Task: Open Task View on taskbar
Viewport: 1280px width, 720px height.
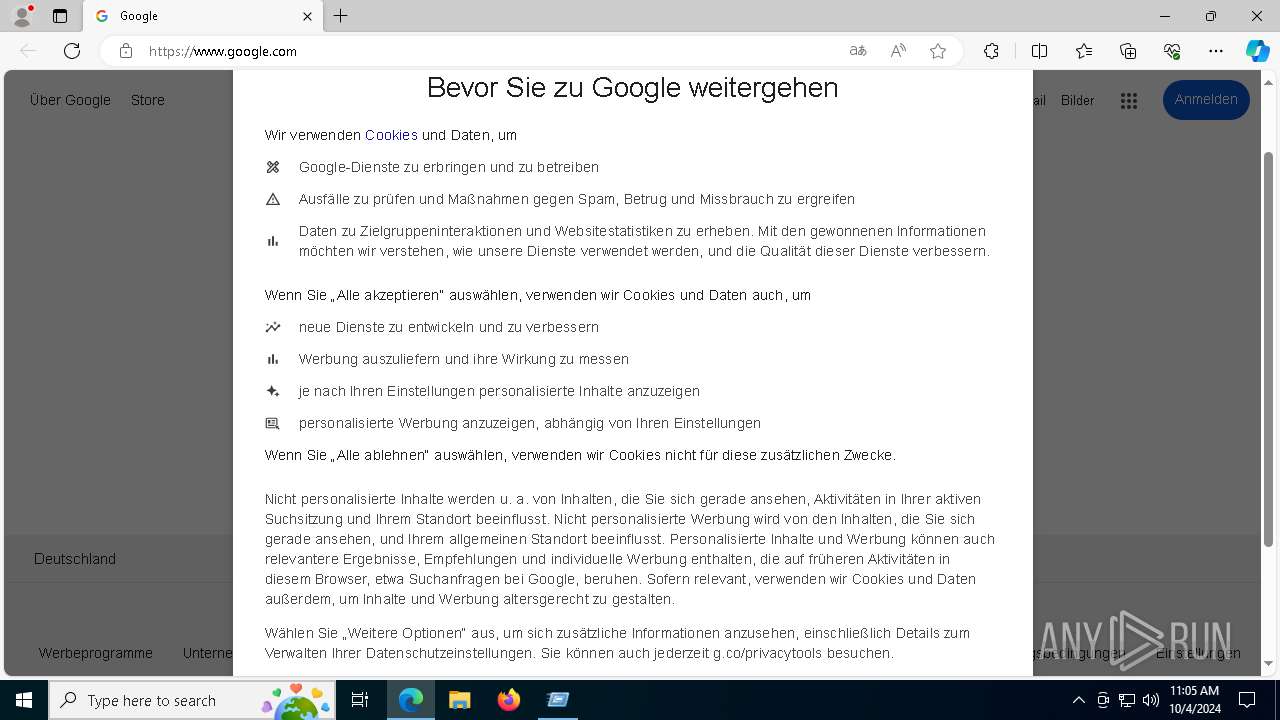Action: (x=360, y=700)
